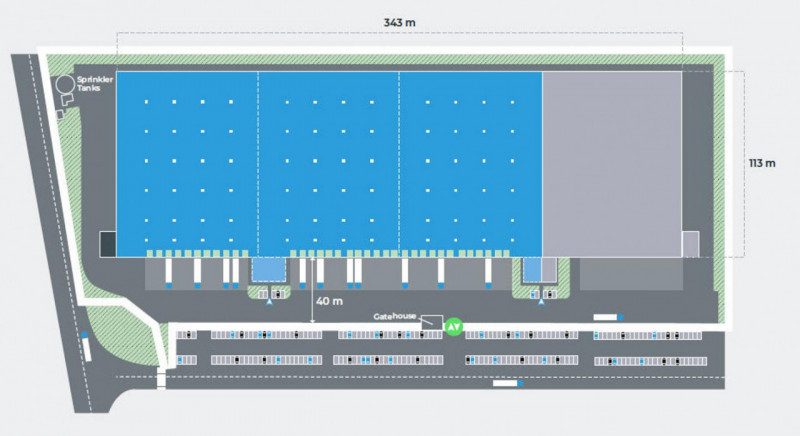Select the Gatehouse building outline
800x436 pixels.
point(433,323)
